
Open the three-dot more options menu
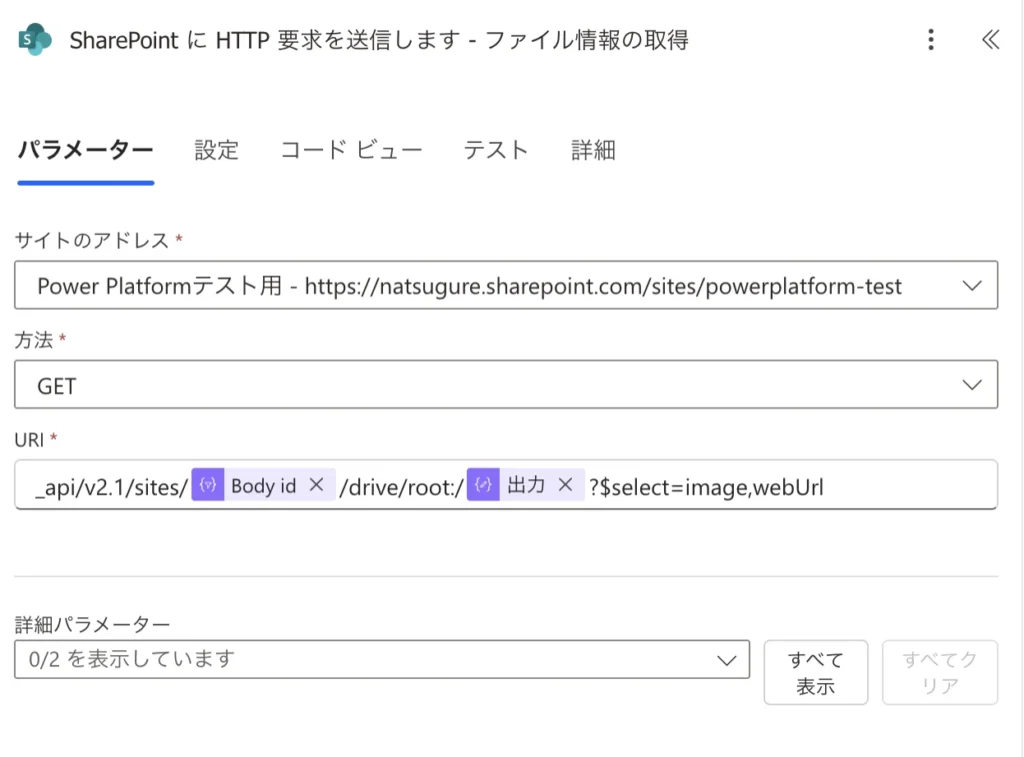pos(931,40)
